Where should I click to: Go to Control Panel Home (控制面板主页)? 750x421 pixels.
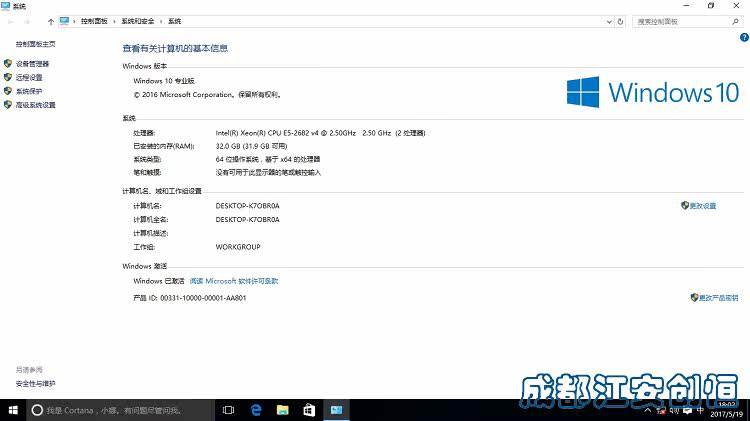35,44
